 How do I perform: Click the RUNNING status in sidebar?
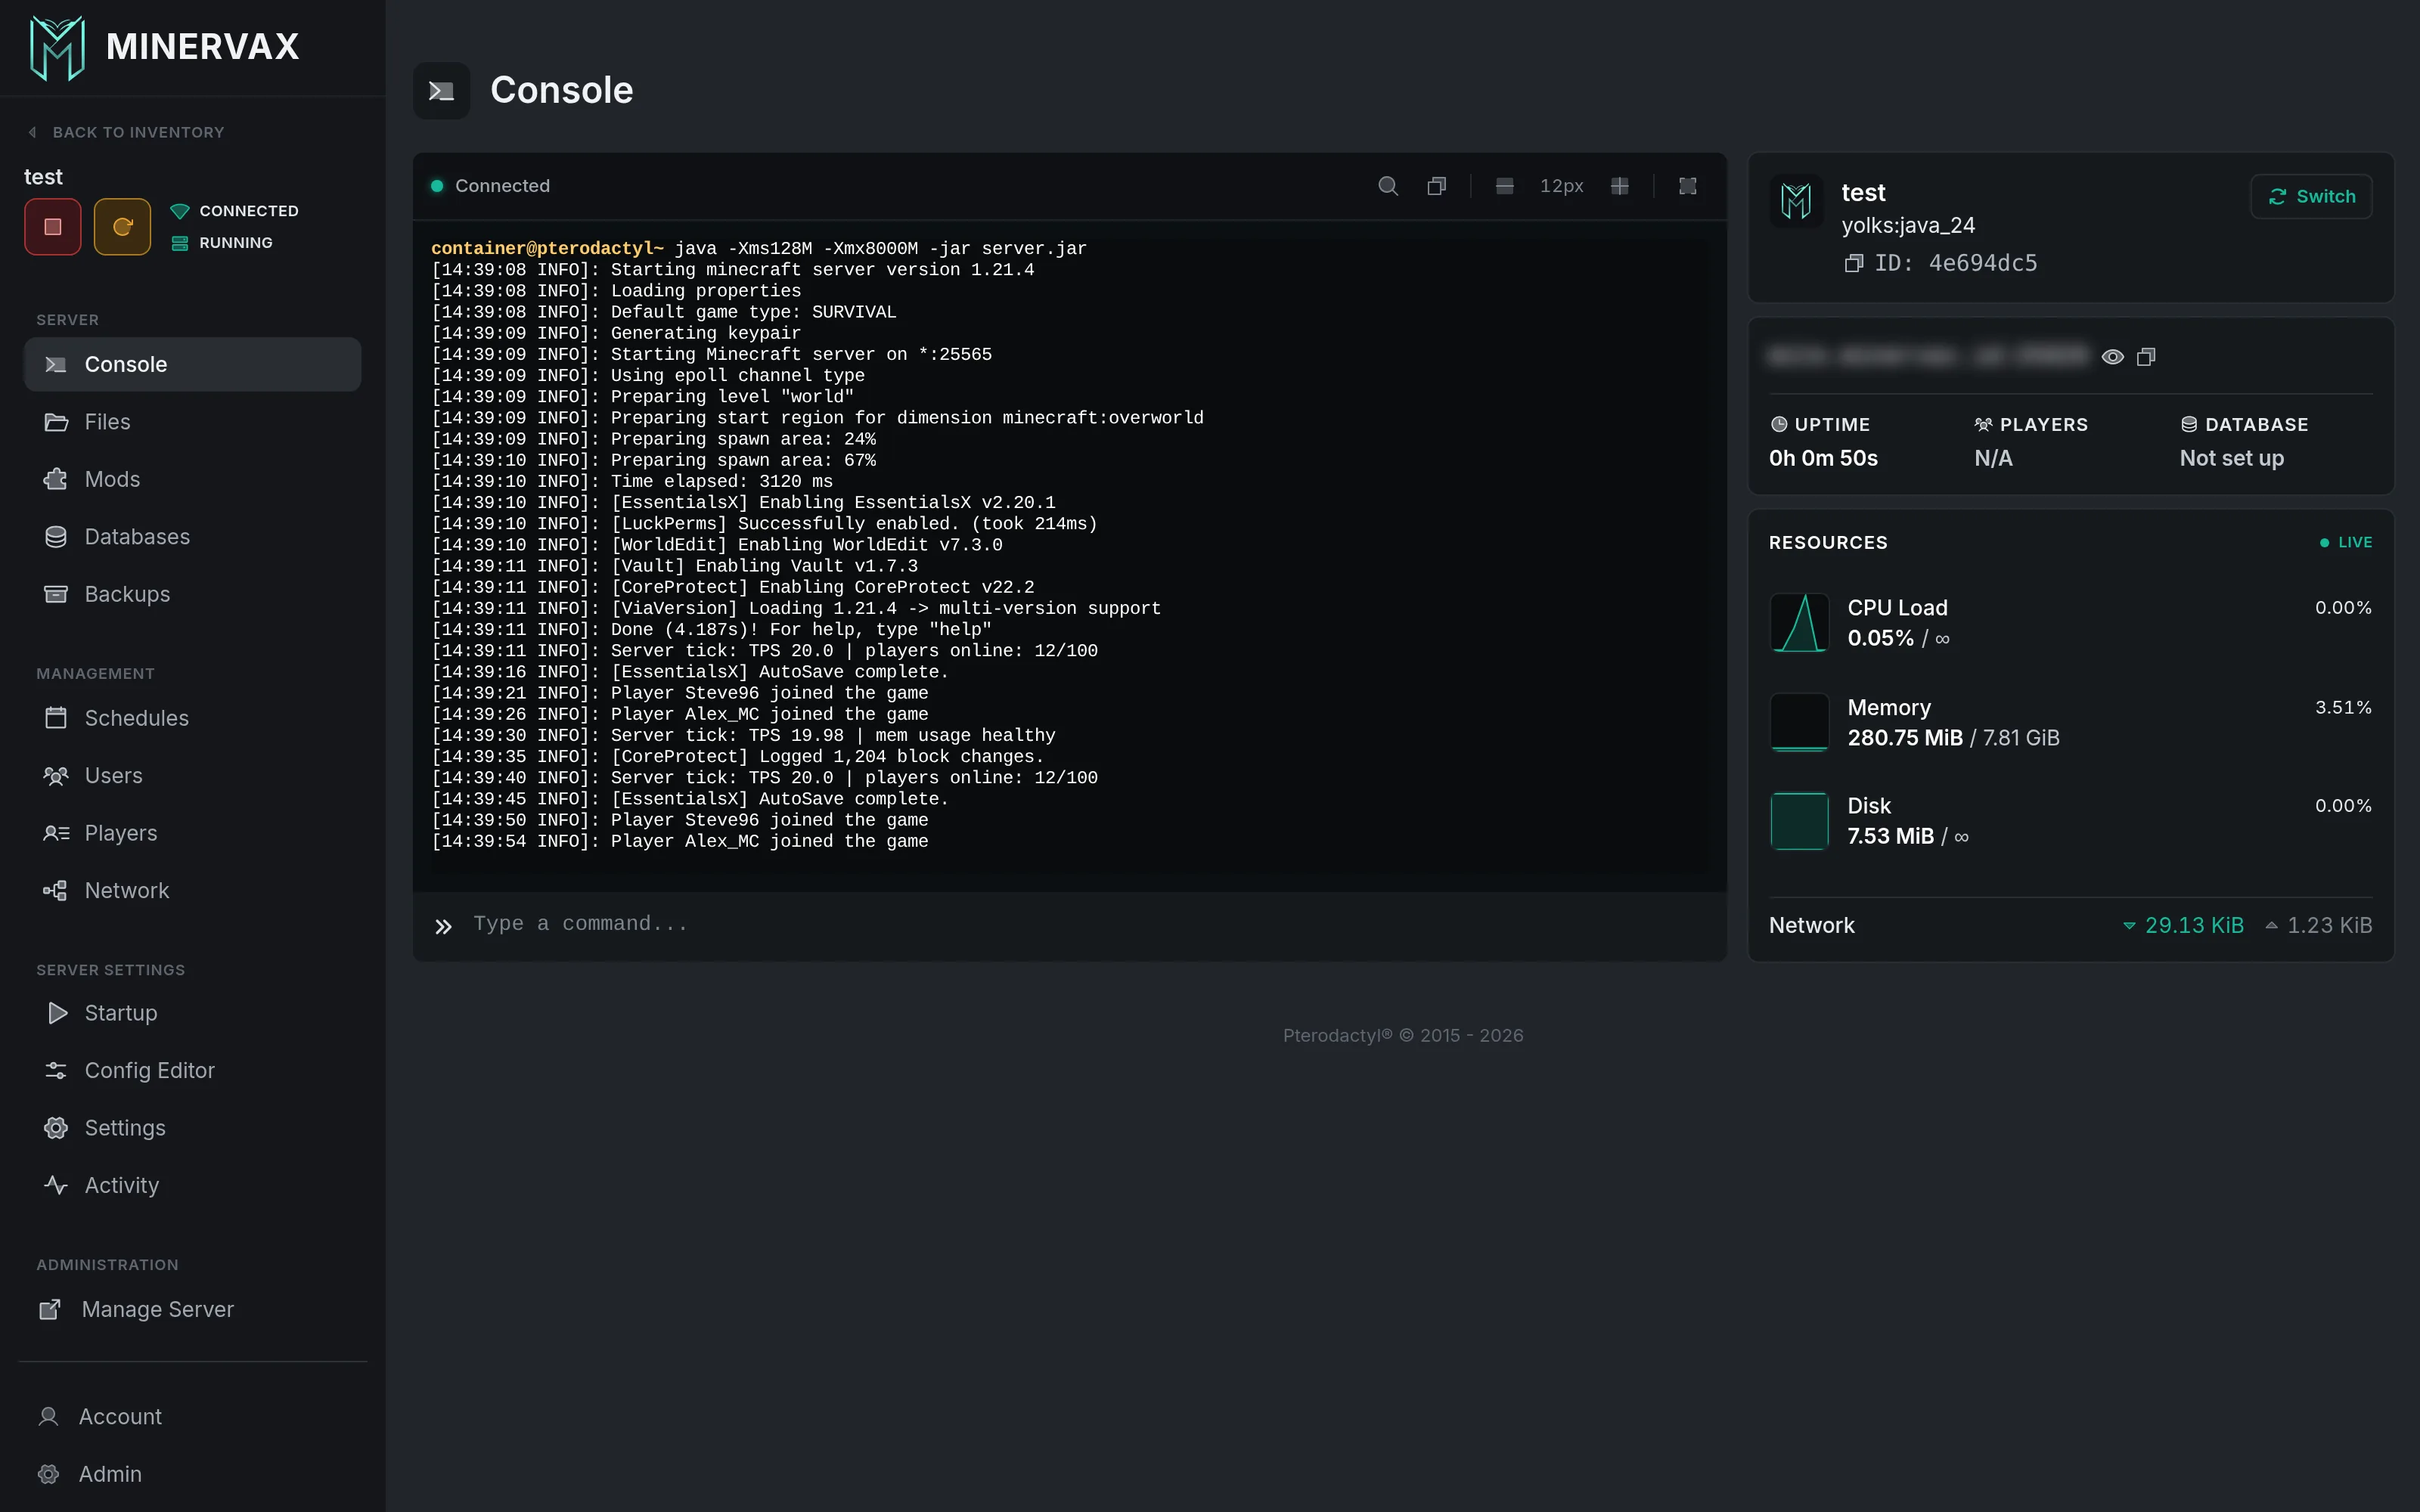[222, 243]
